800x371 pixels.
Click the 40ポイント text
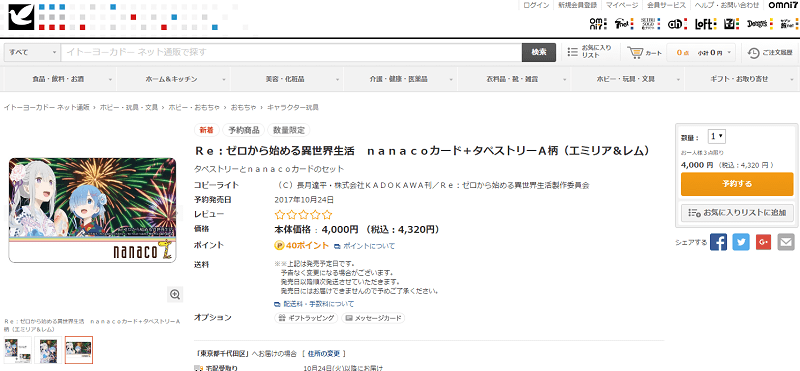(x=307, y=245)
